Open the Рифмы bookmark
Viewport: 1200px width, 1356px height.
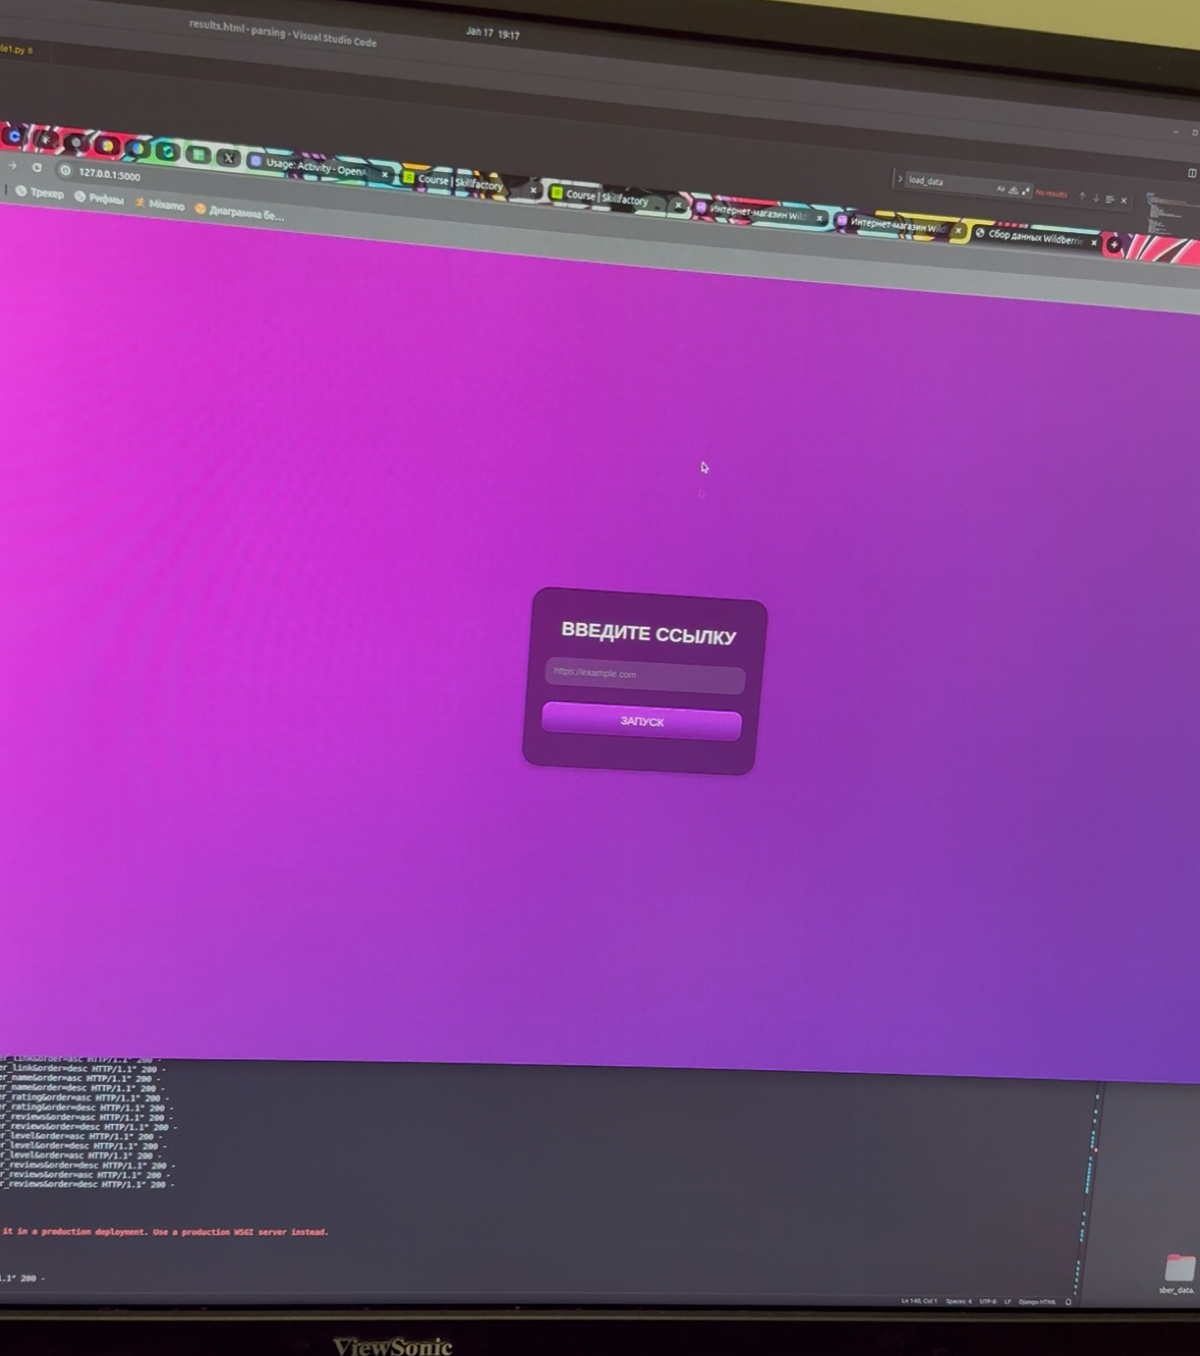coord(100,198)
